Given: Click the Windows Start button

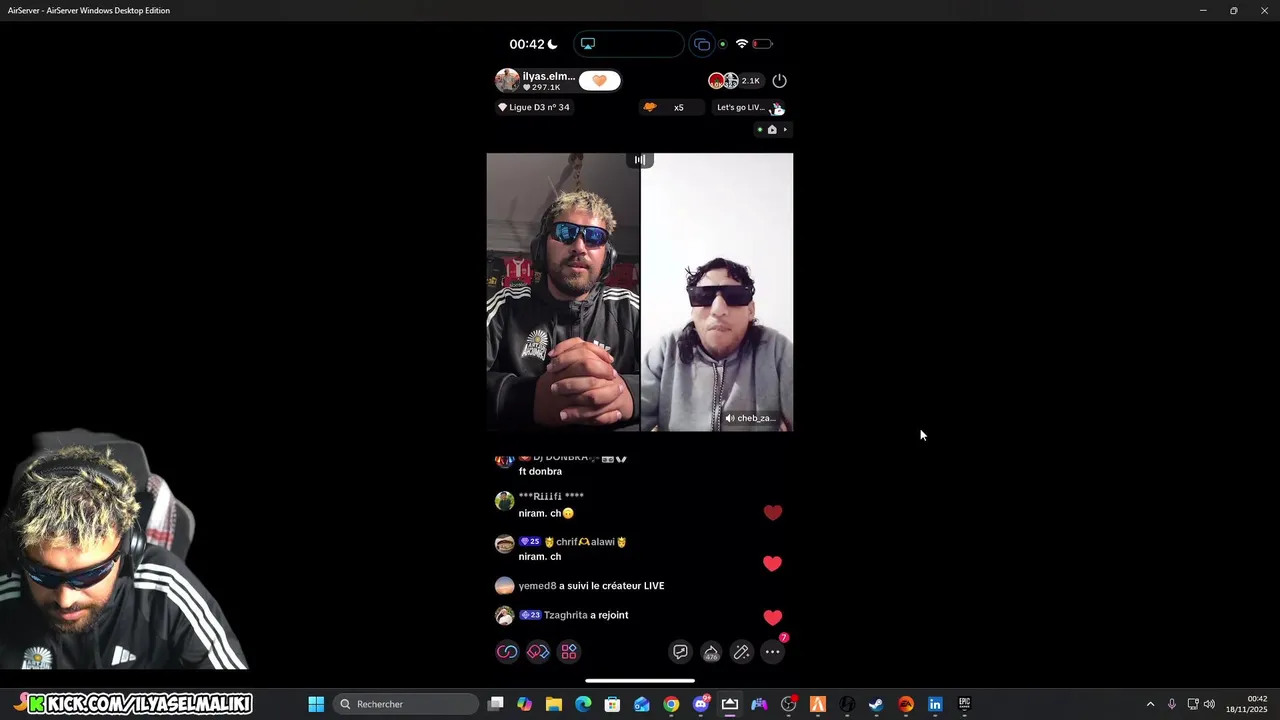Looking at the screenshot, I should pos(316,704).
